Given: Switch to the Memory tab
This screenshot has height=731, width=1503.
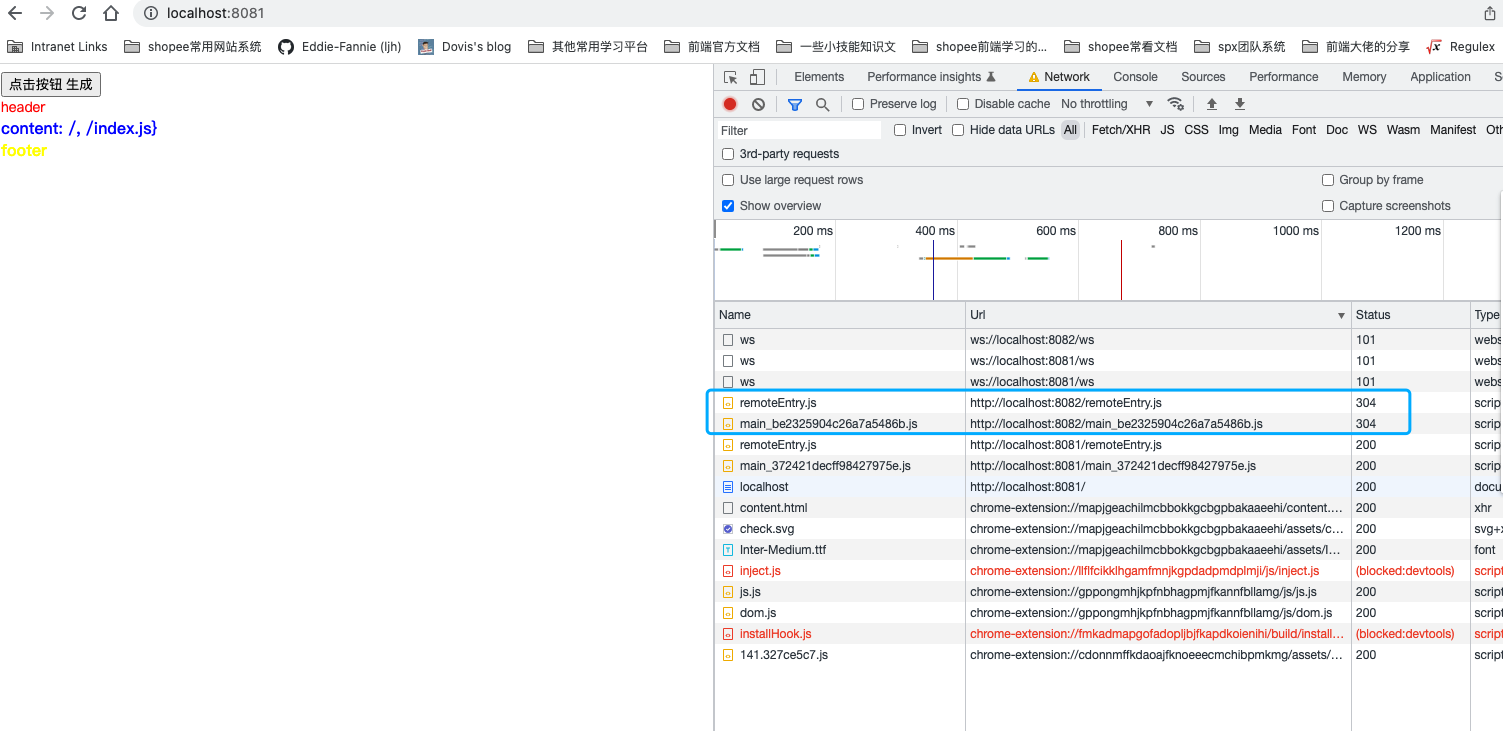Looking at the screenshot, I should pos(1364,77).
